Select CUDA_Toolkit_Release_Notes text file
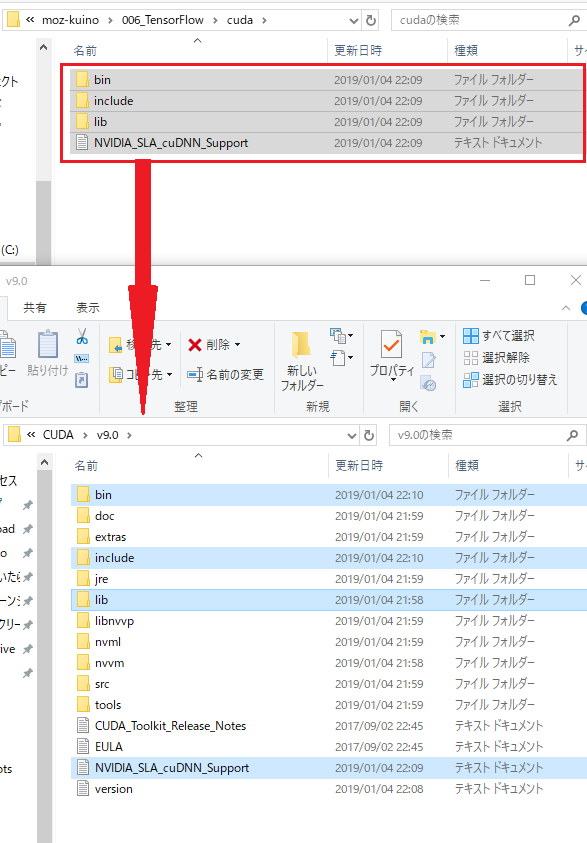Screen dimensions: 587x843 point(329,725)
